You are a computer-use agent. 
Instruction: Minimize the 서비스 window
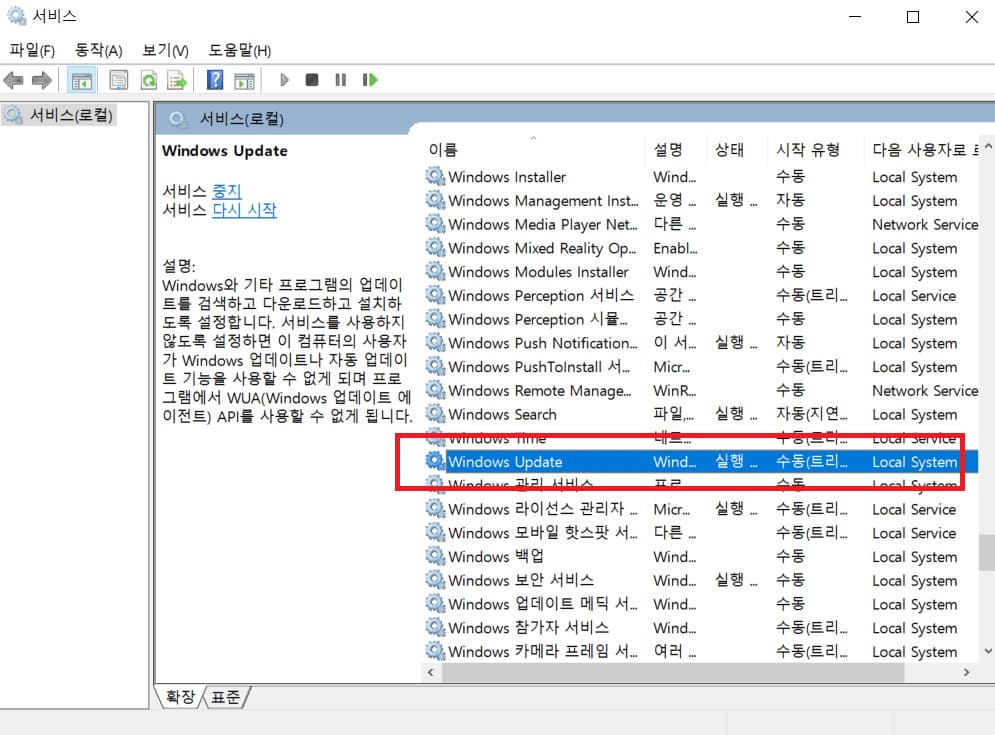click(855, 17)
